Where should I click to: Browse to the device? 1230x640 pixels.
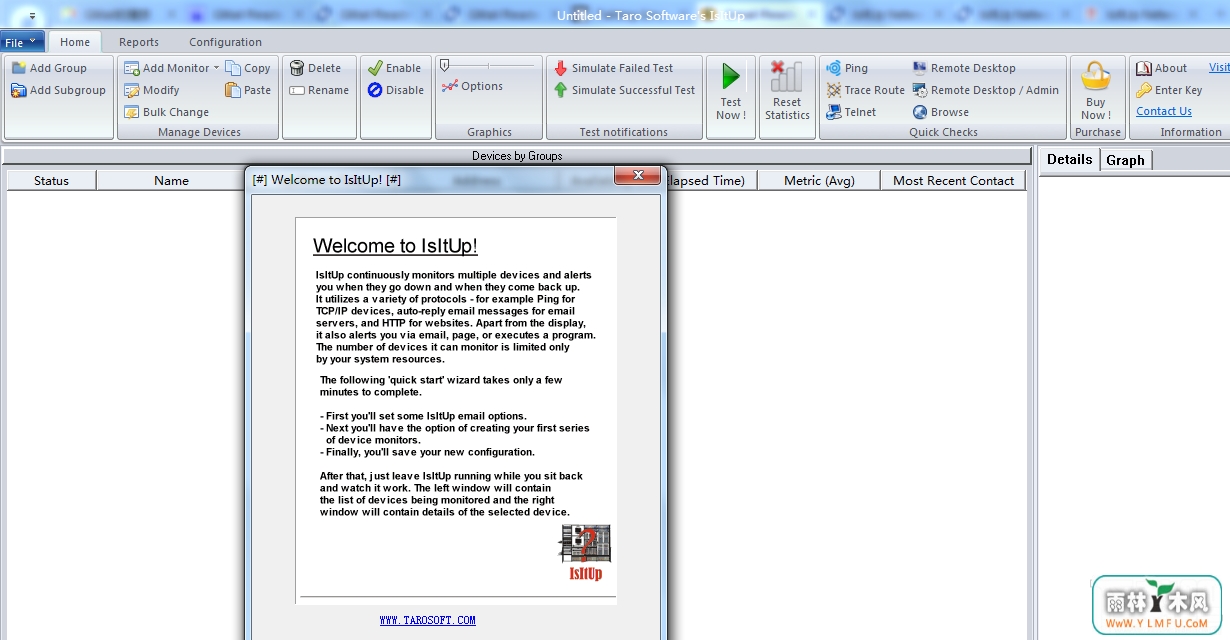940,112
